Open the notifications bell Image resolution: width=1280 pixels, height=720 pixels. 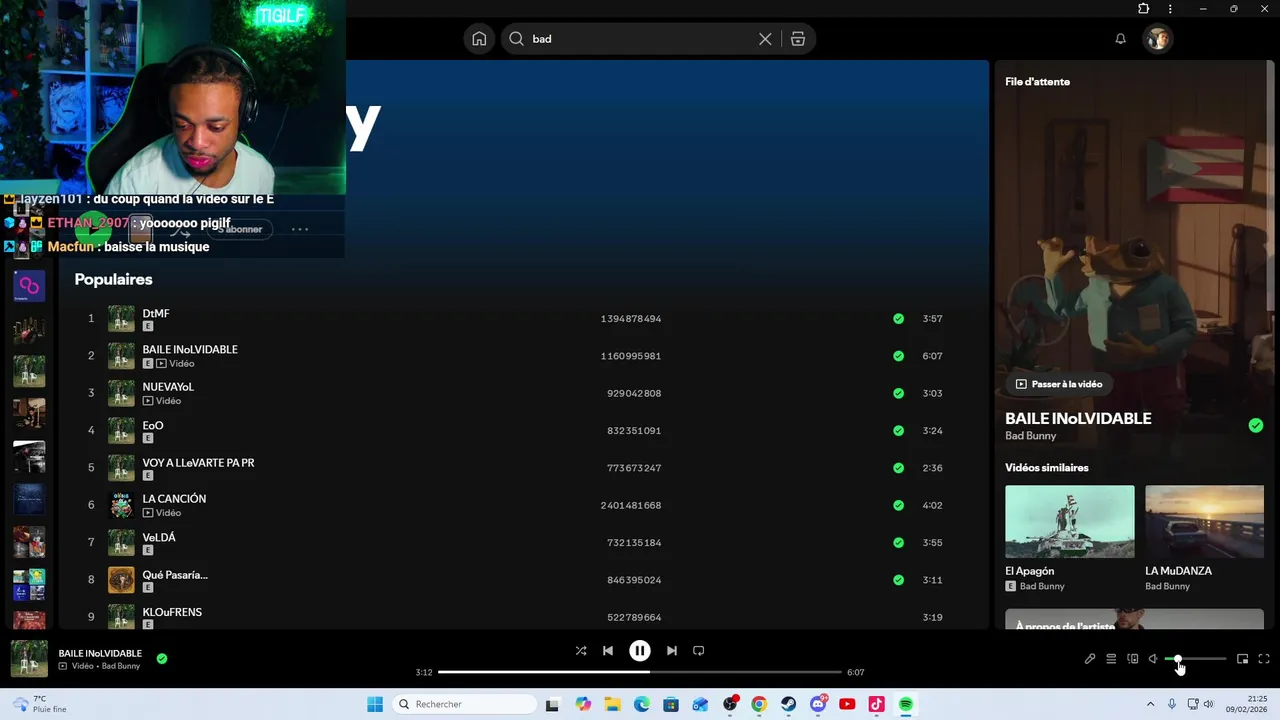pos(1121,39)
